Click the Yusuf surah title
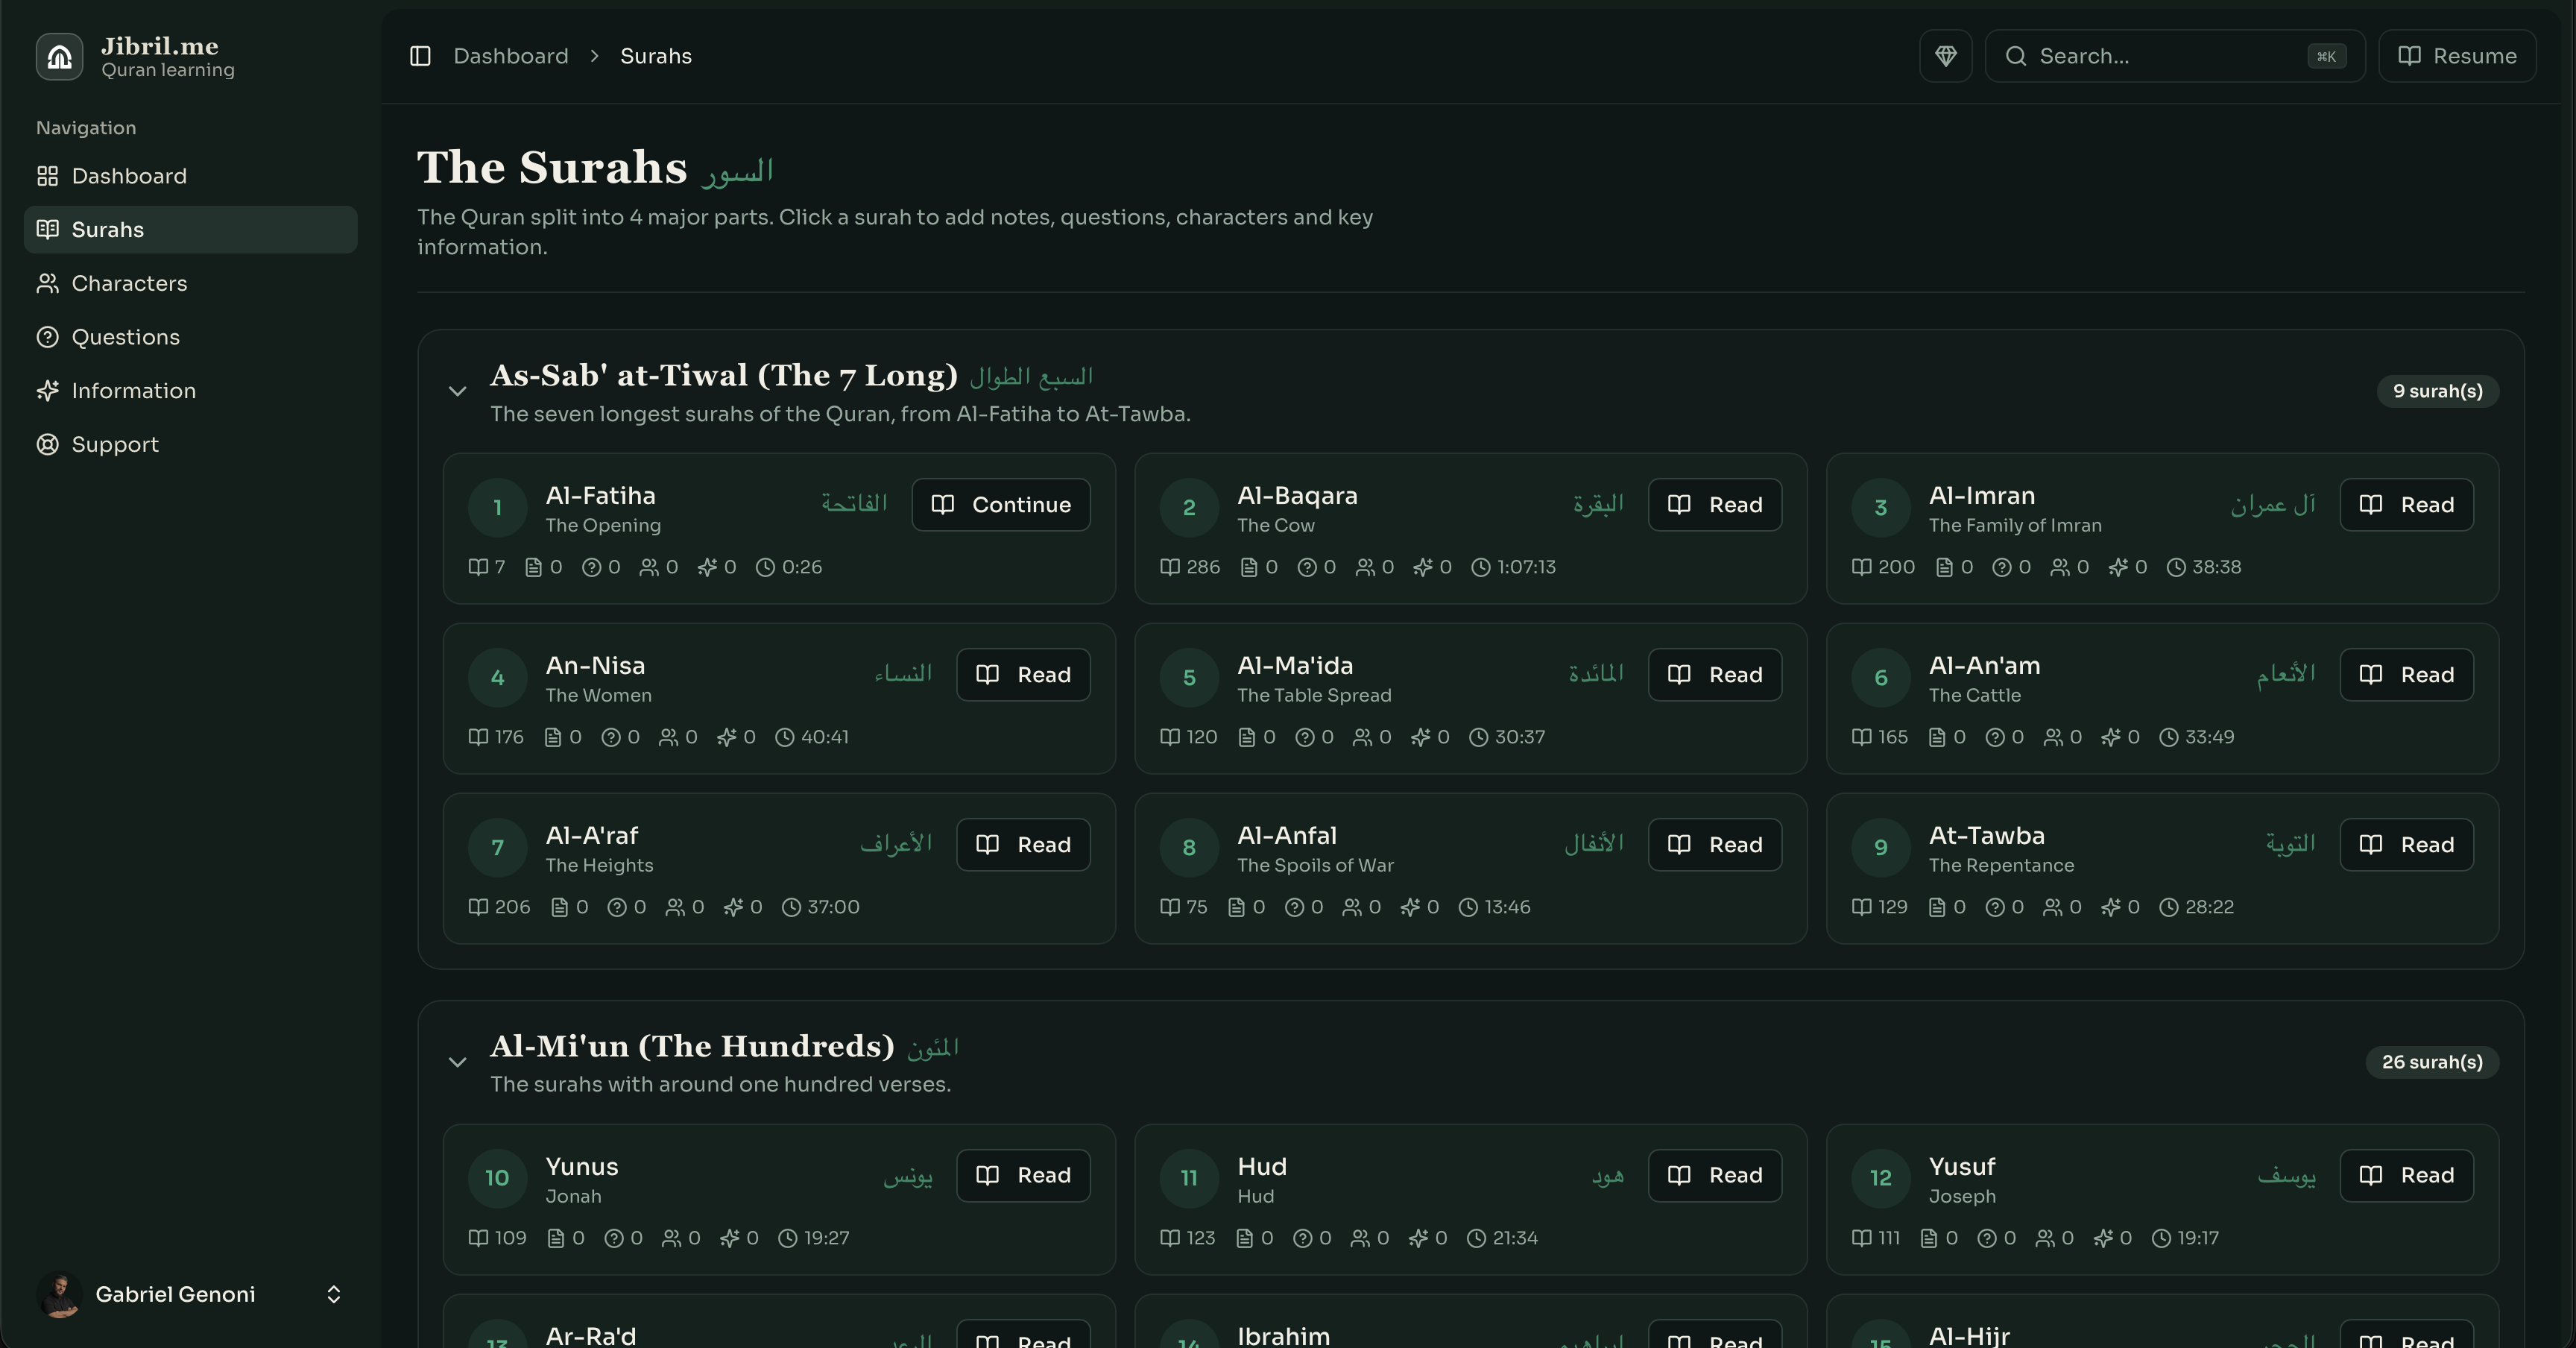 point(1961,1167)
